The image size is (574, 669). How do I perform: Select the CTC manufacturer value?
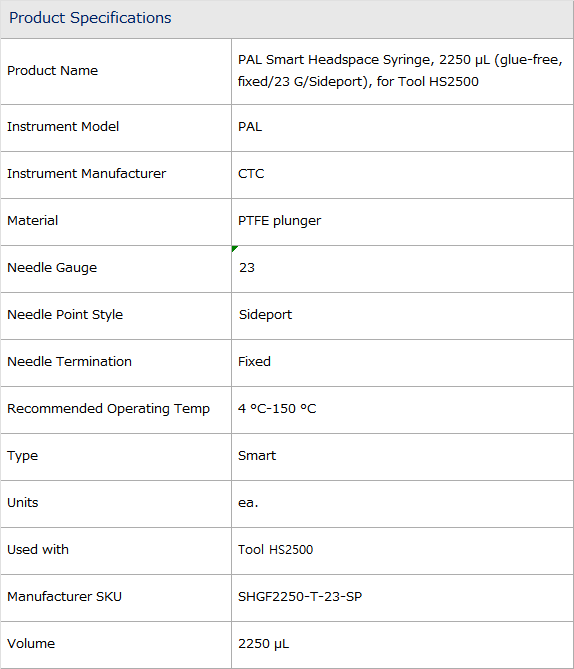251,174
